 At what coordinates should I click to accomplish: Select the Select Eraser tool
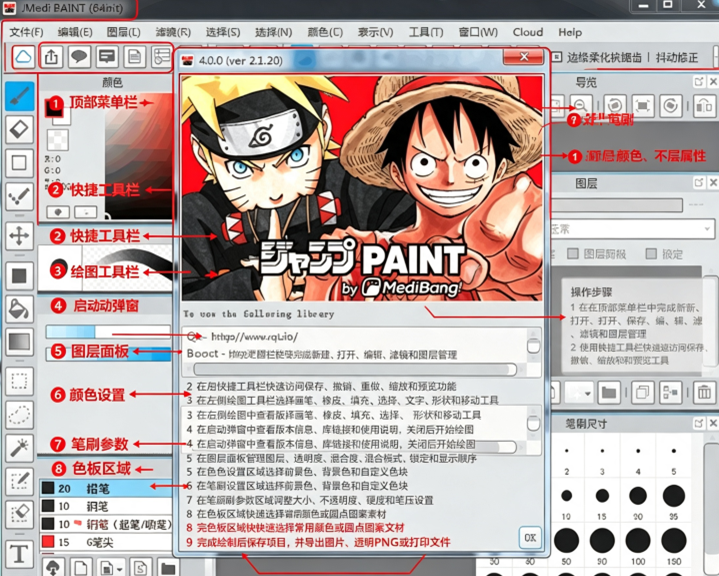click(x=20, y=514)
